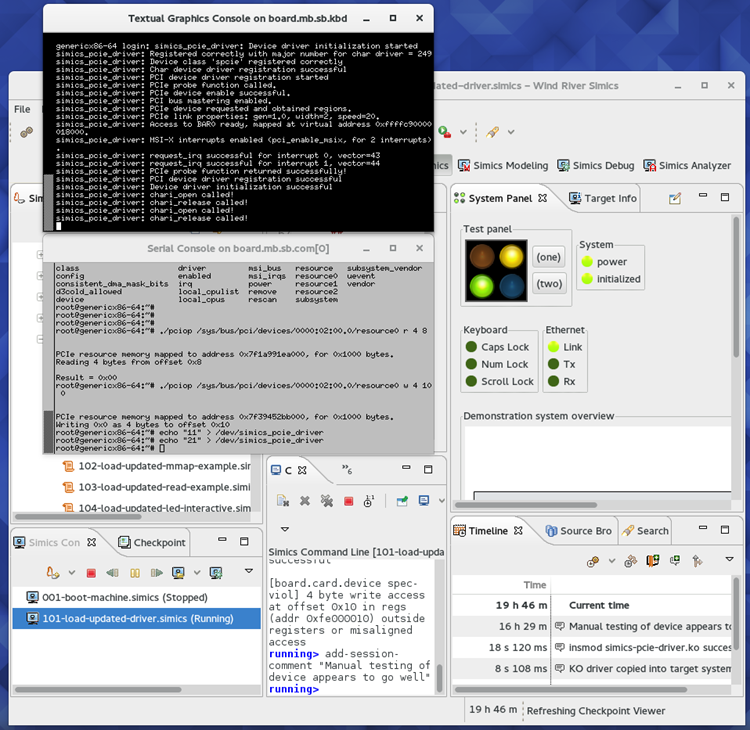Image resolution: width=750 pixels, height=730 pixels.
Task: Click the System Panel horizontal scrollbar
Action: pyautogui.click(x=526, y=505)
